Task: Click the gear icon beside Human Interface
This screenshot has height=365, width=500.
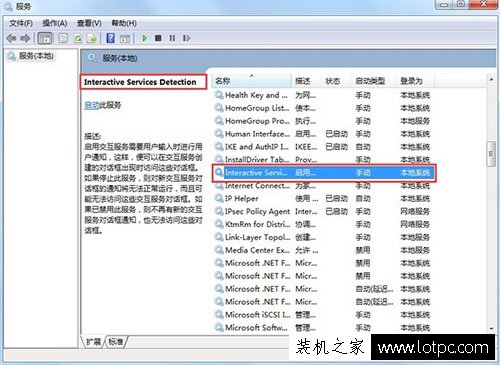Action: click(x=219, y=134)
